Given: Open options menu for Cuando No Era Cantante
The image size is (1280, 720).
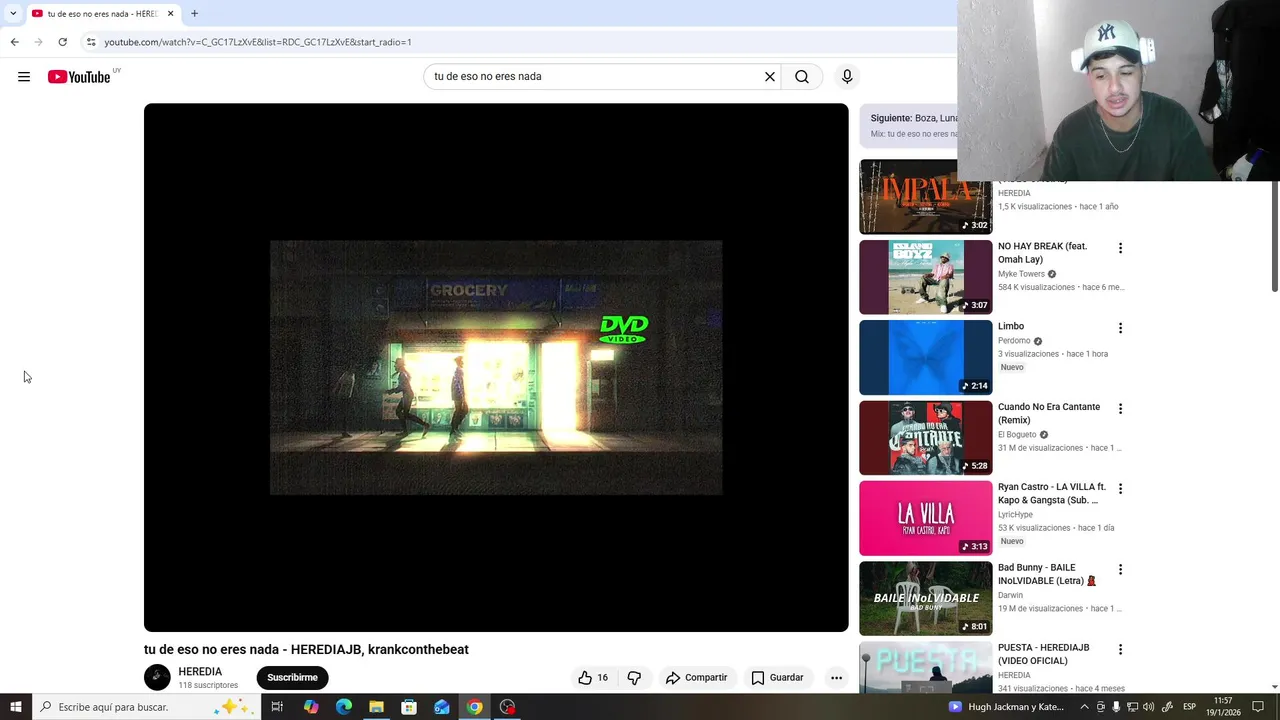Looking at the screenshot, I should [x=1120, y=409].
